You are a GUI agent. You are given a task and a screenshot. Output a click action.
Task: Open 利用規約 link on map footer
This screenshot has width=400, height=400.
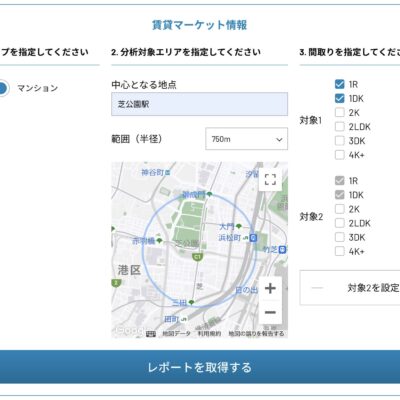[209, 334]
